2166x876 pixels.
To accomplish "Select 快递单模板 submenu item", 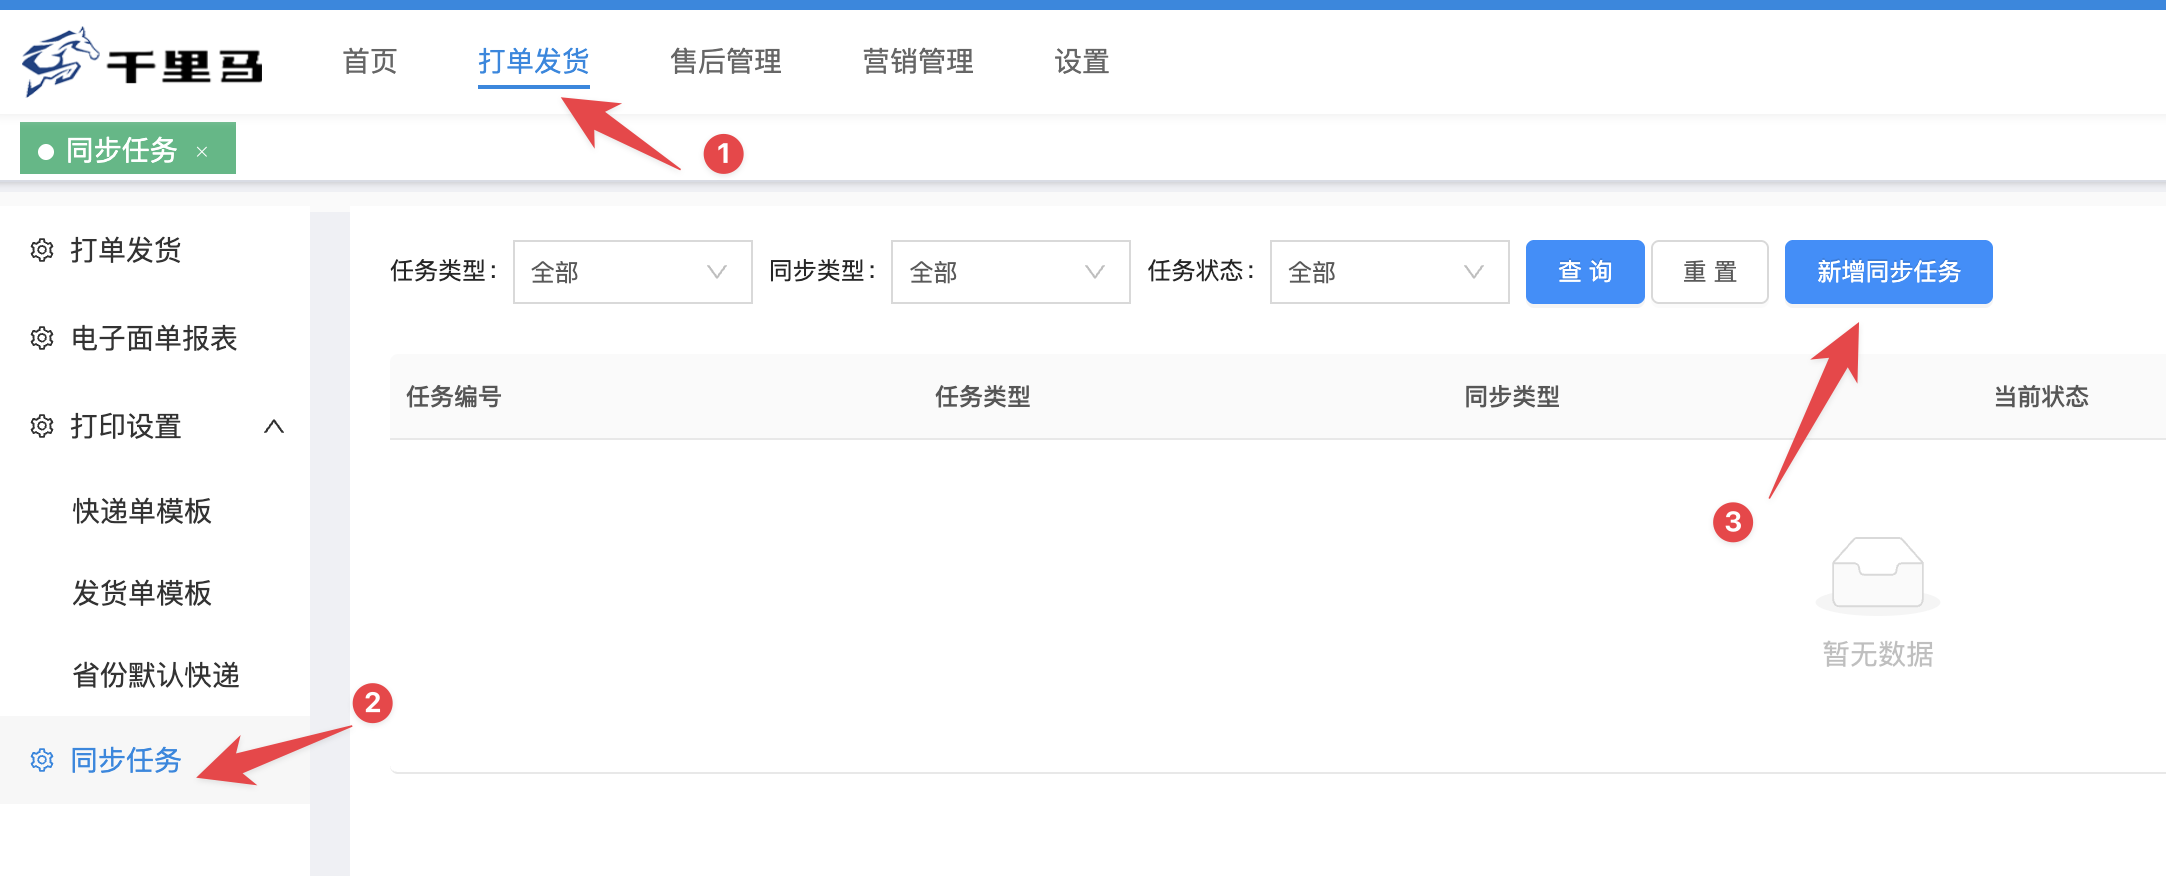I will coord(142,511).
